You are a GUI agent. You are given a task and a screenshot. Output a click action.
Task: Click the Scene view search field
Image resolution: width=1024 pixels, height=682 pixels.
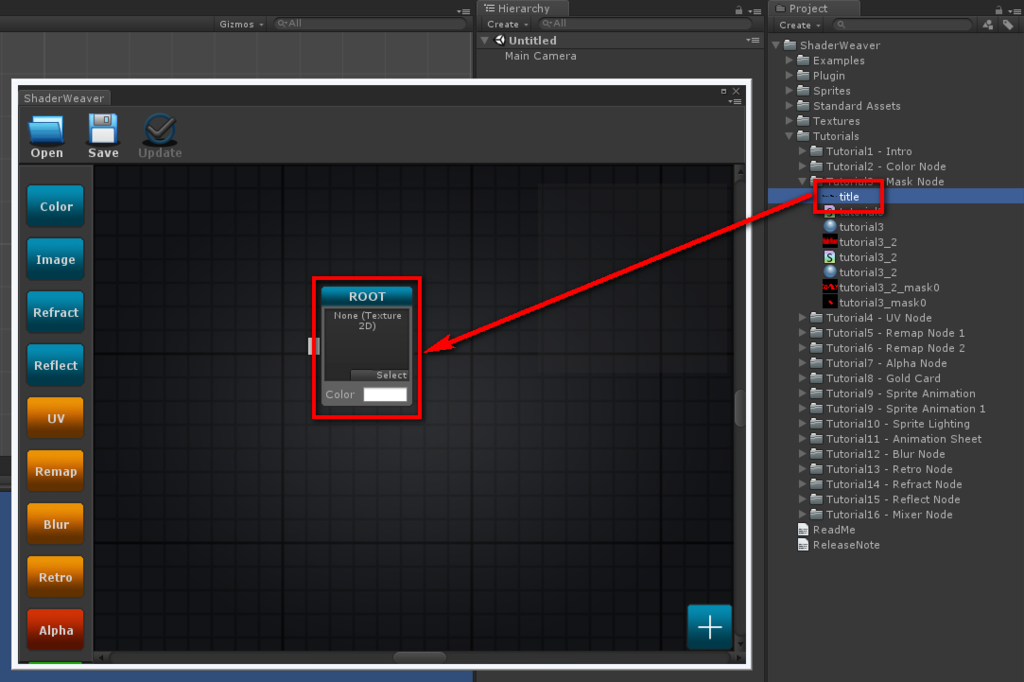370,24
